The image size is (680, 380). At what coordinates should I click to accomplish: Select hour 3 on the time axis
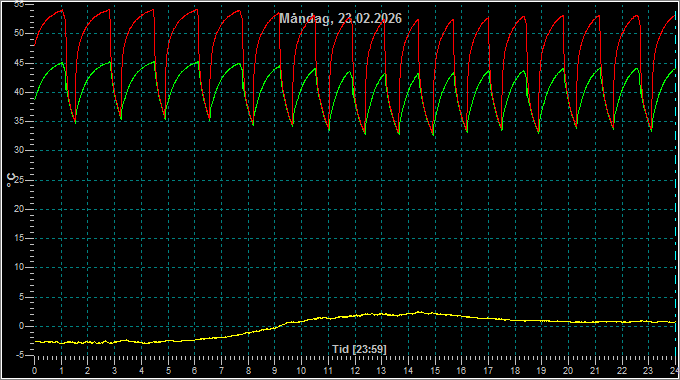(x=114, y=371)
